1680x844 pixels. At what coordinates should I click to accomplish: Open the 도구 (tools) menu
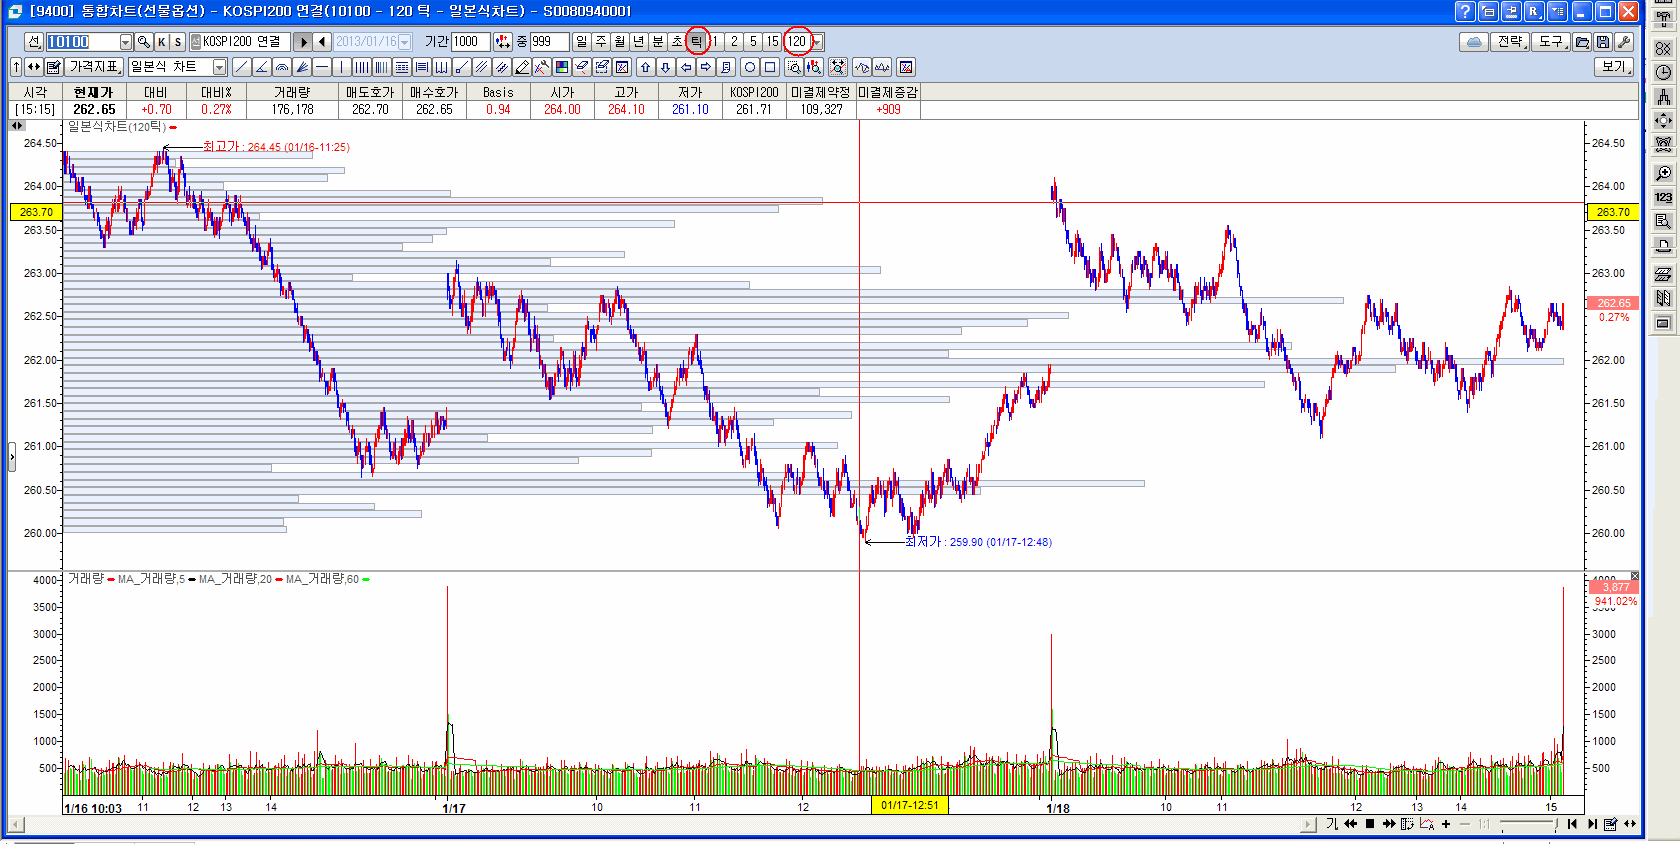(1551, 42)
